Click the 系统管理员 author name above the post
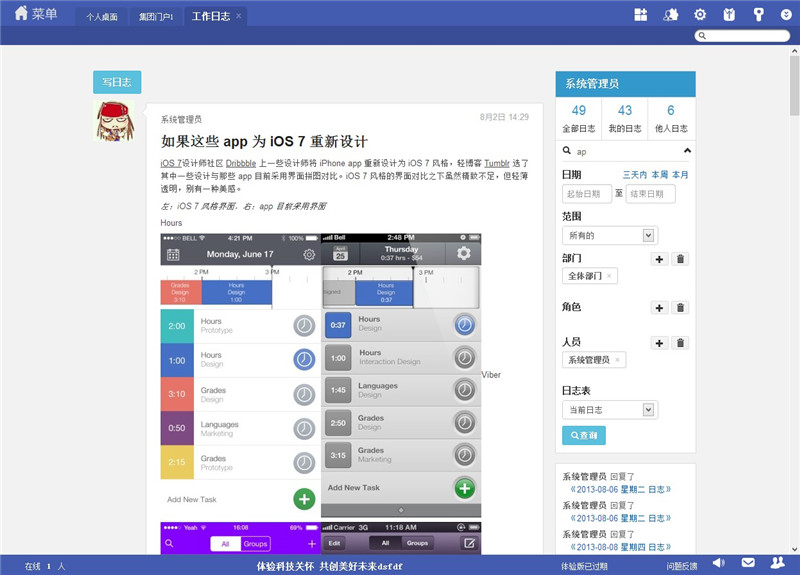The width and height of the screenshot is (800, 575). [181, 119]
